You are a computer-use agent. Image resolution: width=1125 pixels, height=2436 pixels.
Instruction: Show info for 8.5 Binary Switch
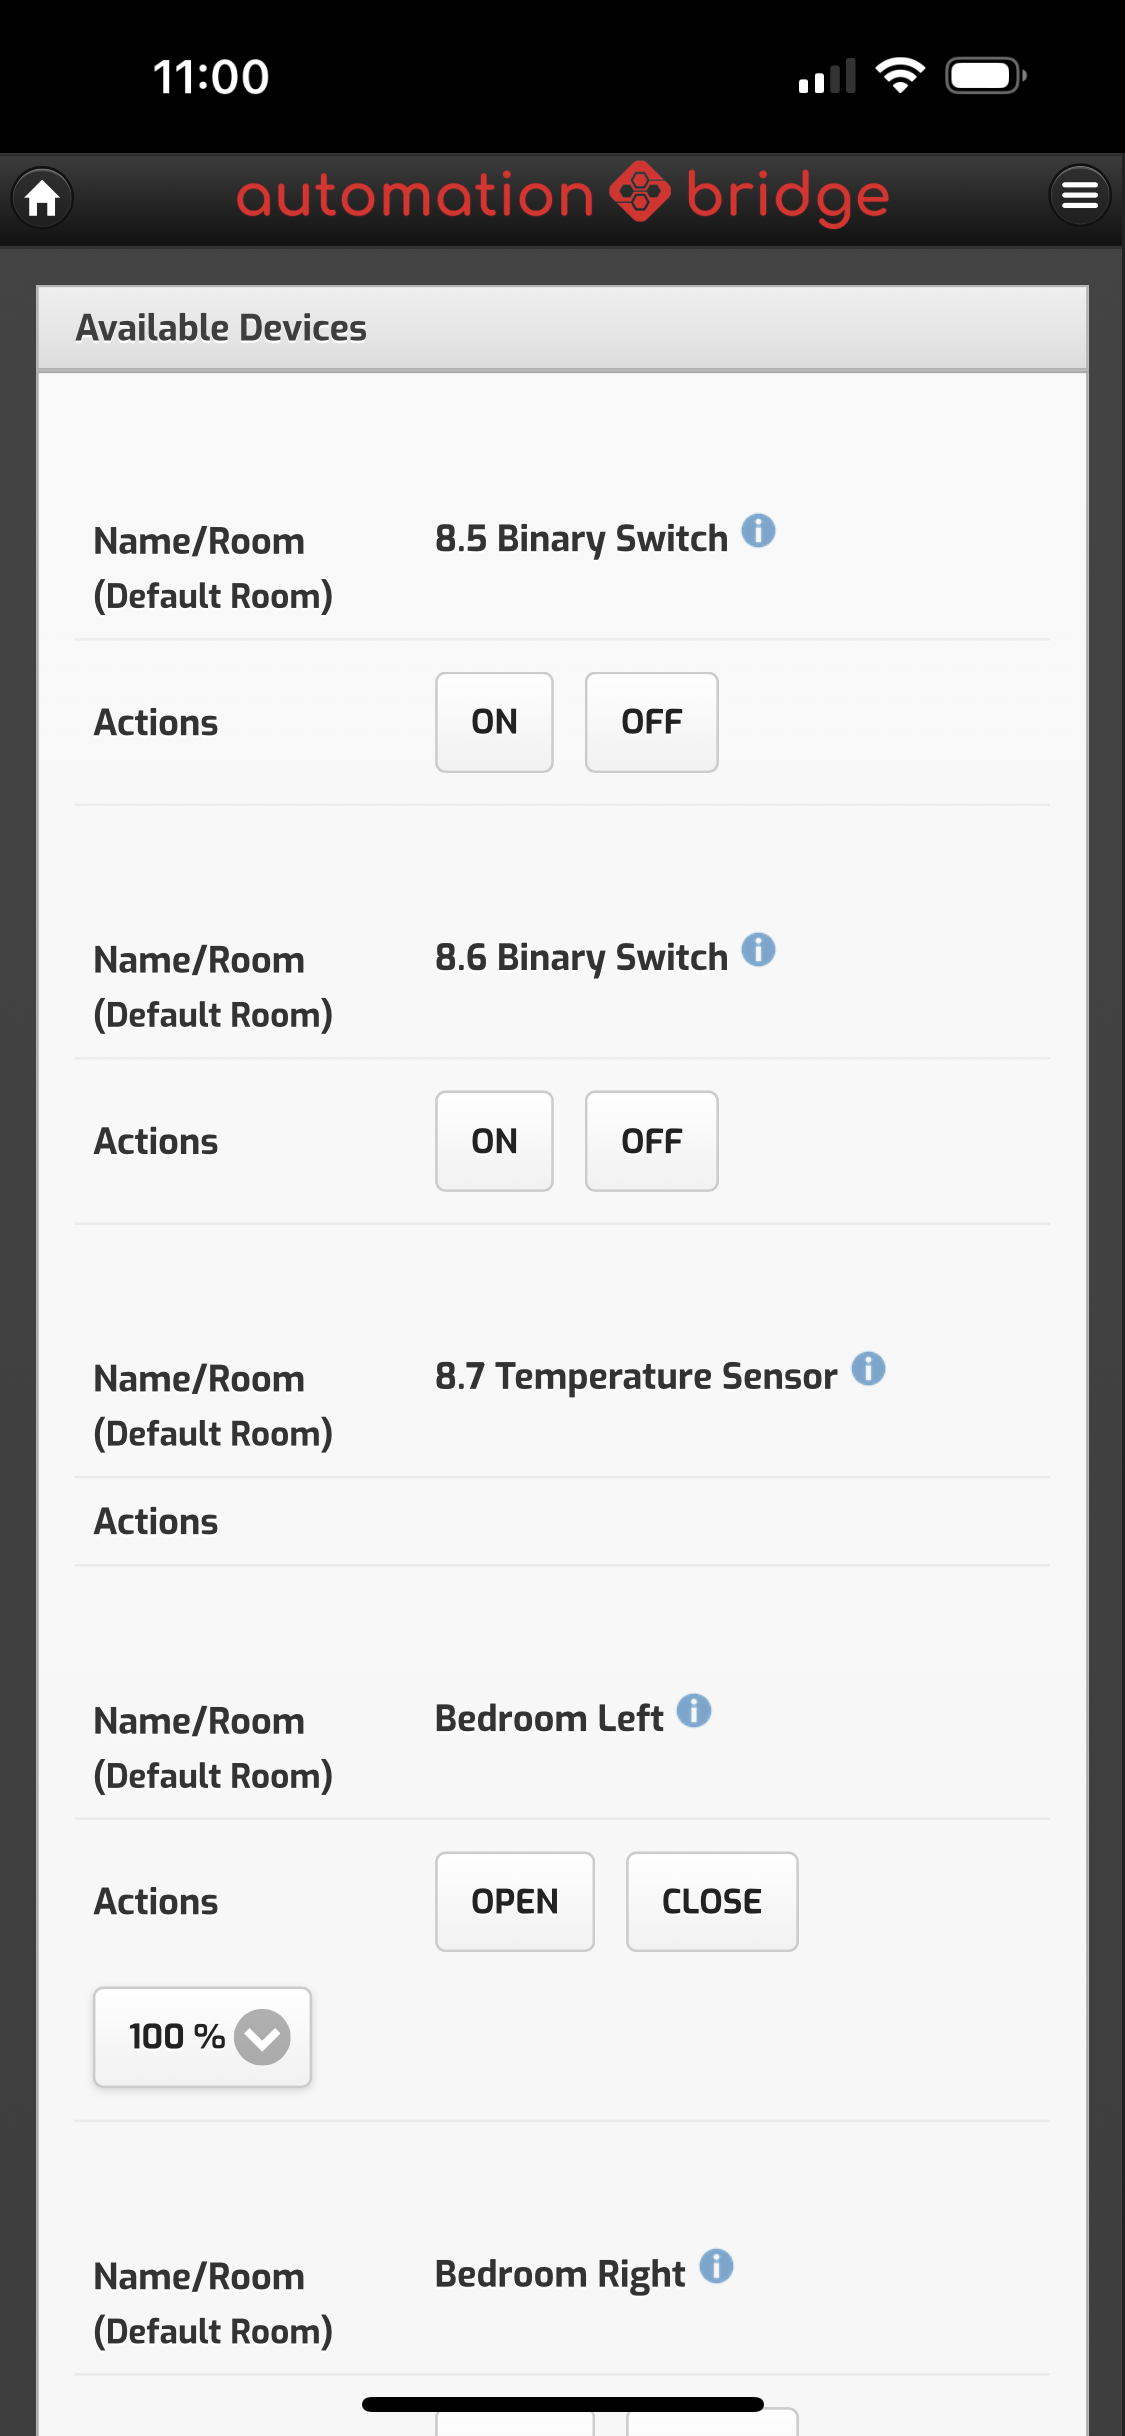pyautogui.click(x=758, y=531)
